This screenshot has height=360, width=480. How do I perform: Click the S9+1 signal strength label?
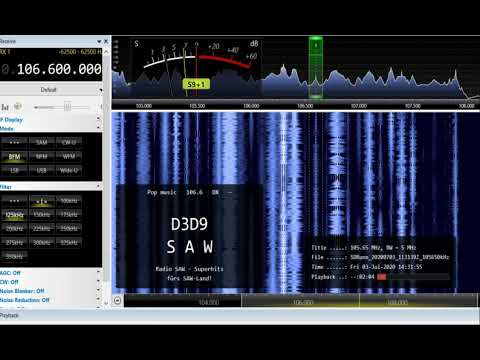(196, 84)
